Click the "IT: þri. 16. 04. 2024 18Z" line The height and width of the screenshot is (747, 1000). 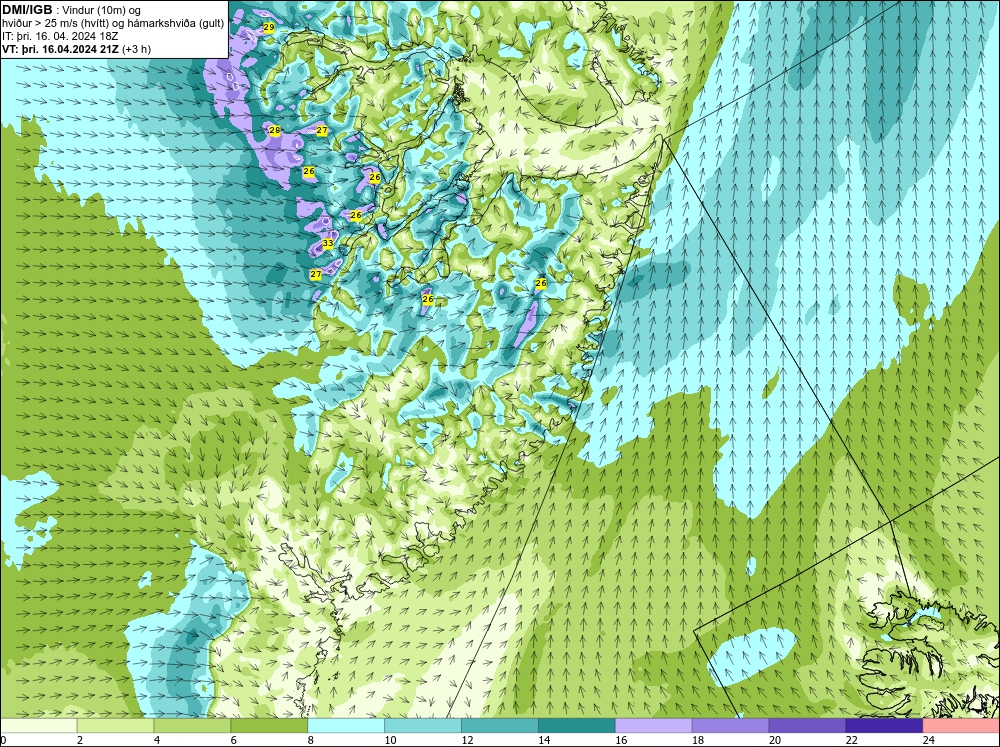[60, 36]
